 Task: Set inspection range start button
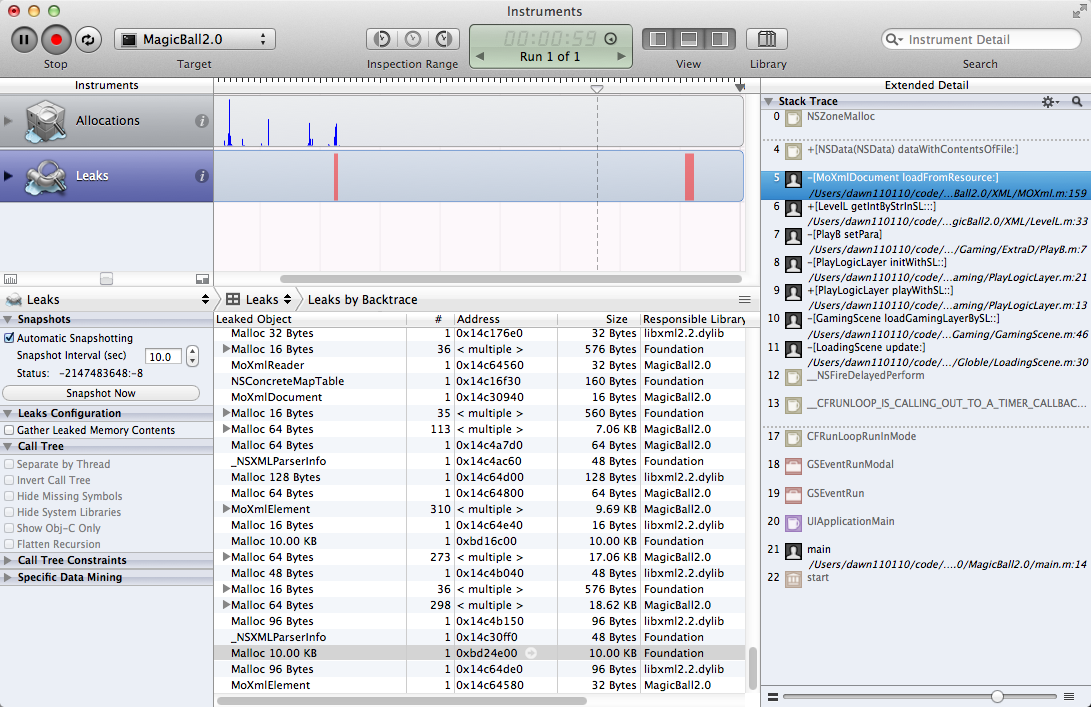(x=381, y=39)
